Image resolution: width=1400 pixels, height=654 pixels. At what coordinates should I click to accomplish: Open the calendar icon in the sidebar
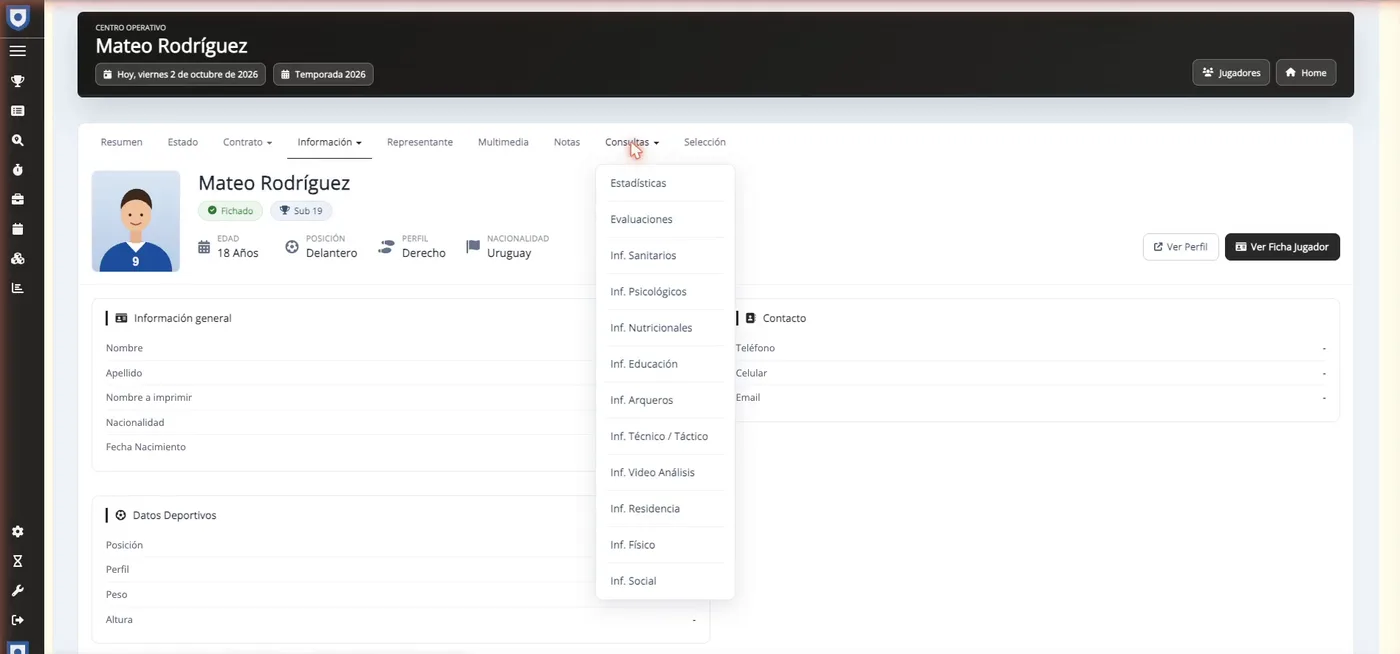click(18, 229)
